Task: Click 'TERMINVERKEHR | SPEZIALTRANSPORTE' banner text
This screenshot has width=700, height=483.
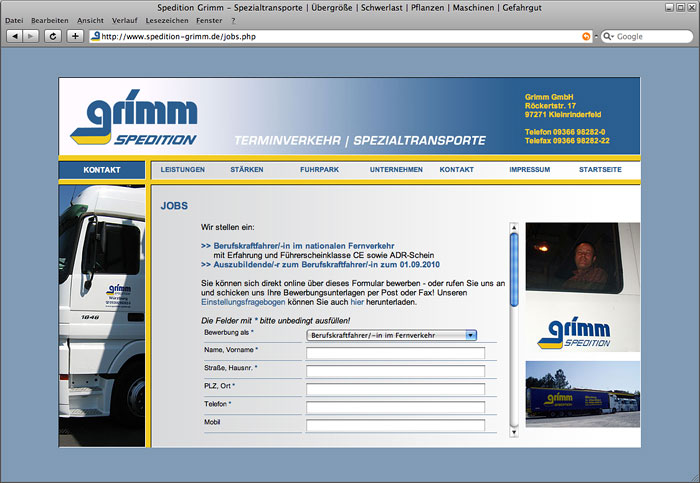Action: (360, 141)
